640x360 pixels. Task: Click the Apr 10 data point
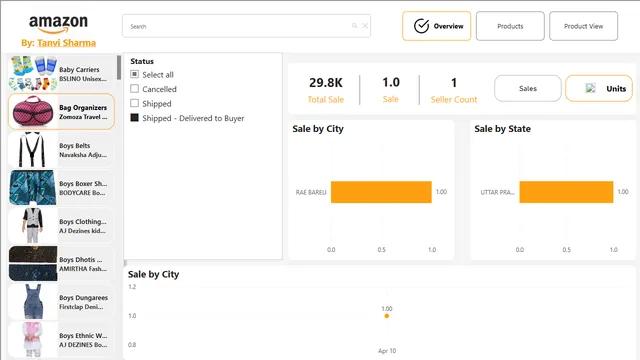coord(387,316)
